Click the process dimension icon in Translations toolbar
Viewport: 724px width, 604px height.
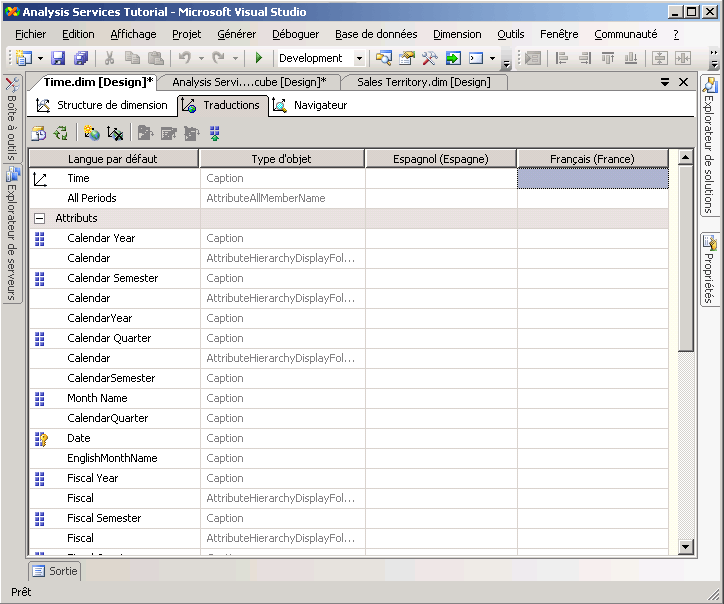39,133
